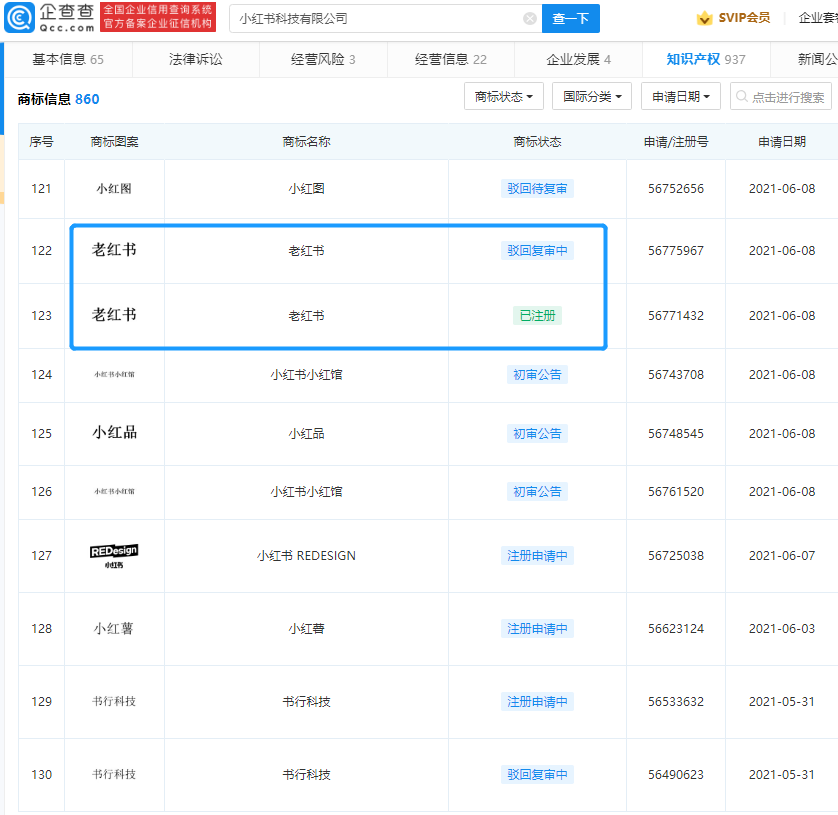Click the 小红薯 trademark image
Viewport: 838px width, 815px height.
click(x=113, y=628)
